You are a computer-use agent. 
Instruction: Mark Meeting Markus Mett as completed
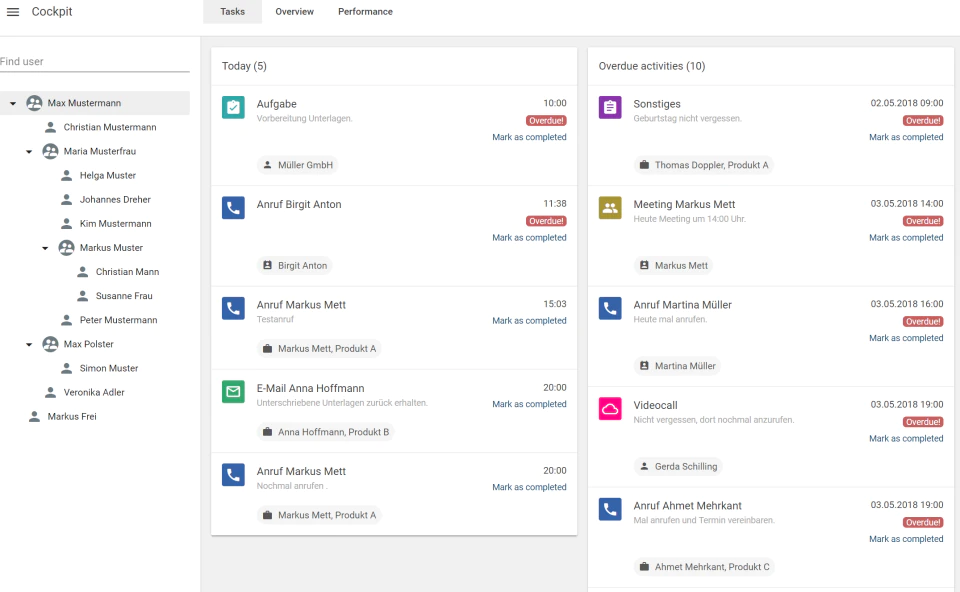pos(906,238)
